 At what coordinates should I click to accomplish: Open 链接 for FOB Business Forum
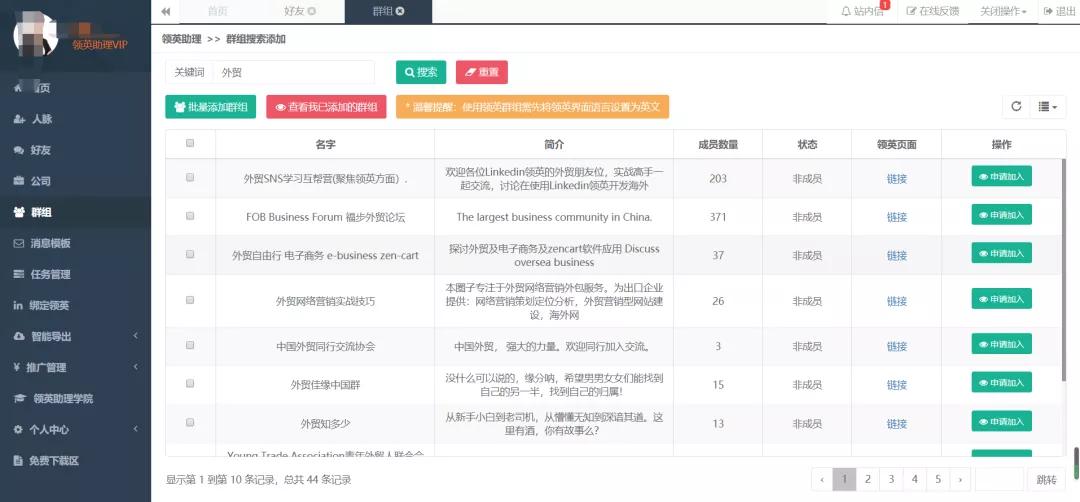[897, 217]
